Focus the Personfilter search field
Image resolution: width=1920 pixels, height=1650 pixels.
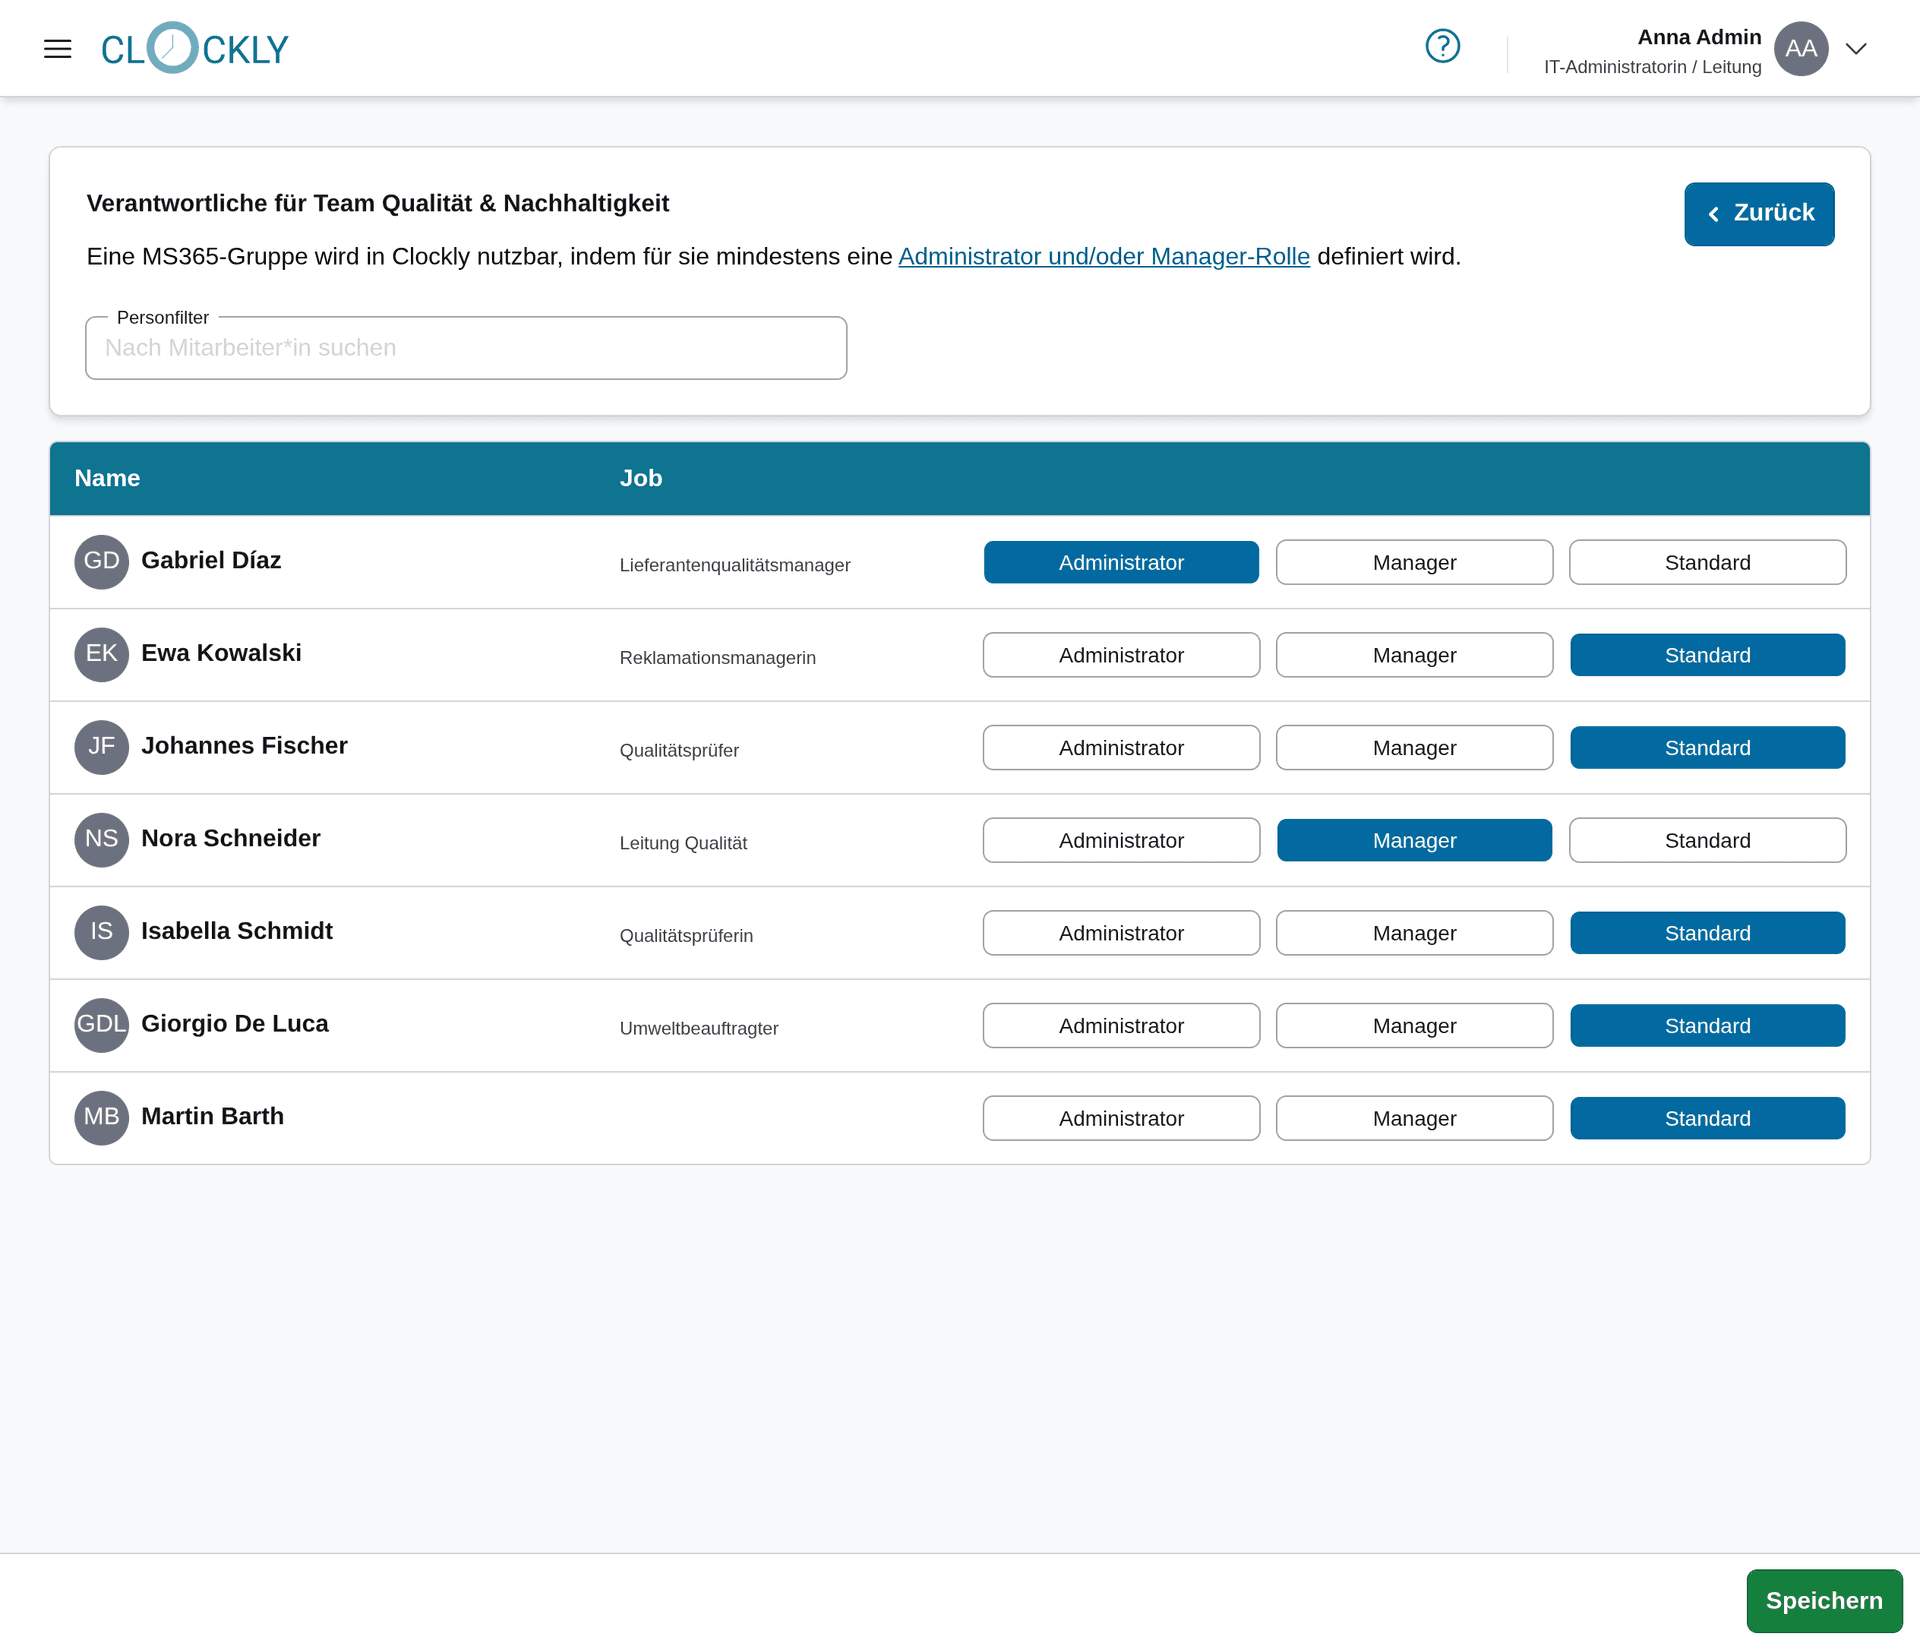(x=466, y=348)
